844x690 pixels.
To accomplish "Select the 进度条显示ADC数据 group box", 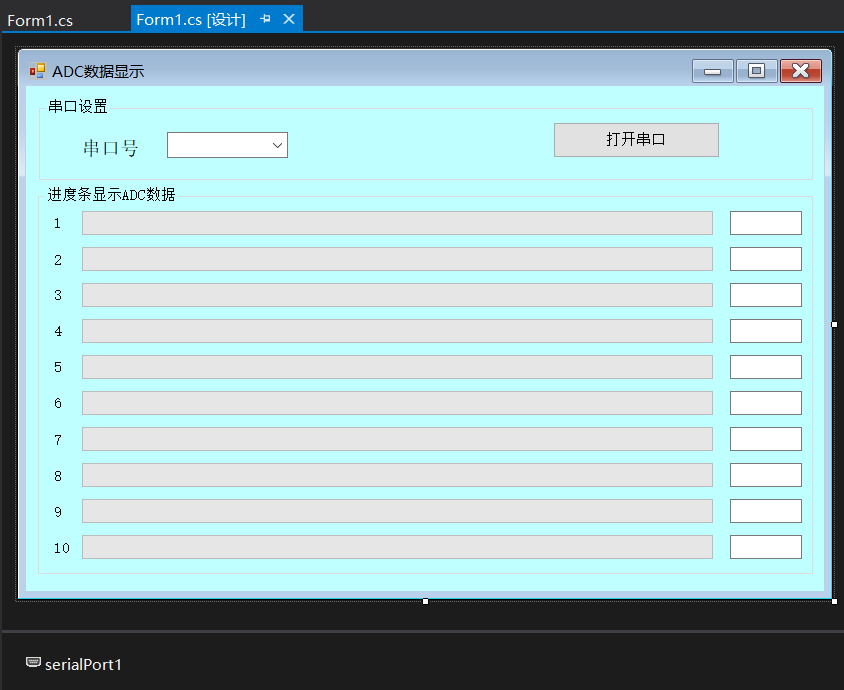I will (x=108, y=194).
